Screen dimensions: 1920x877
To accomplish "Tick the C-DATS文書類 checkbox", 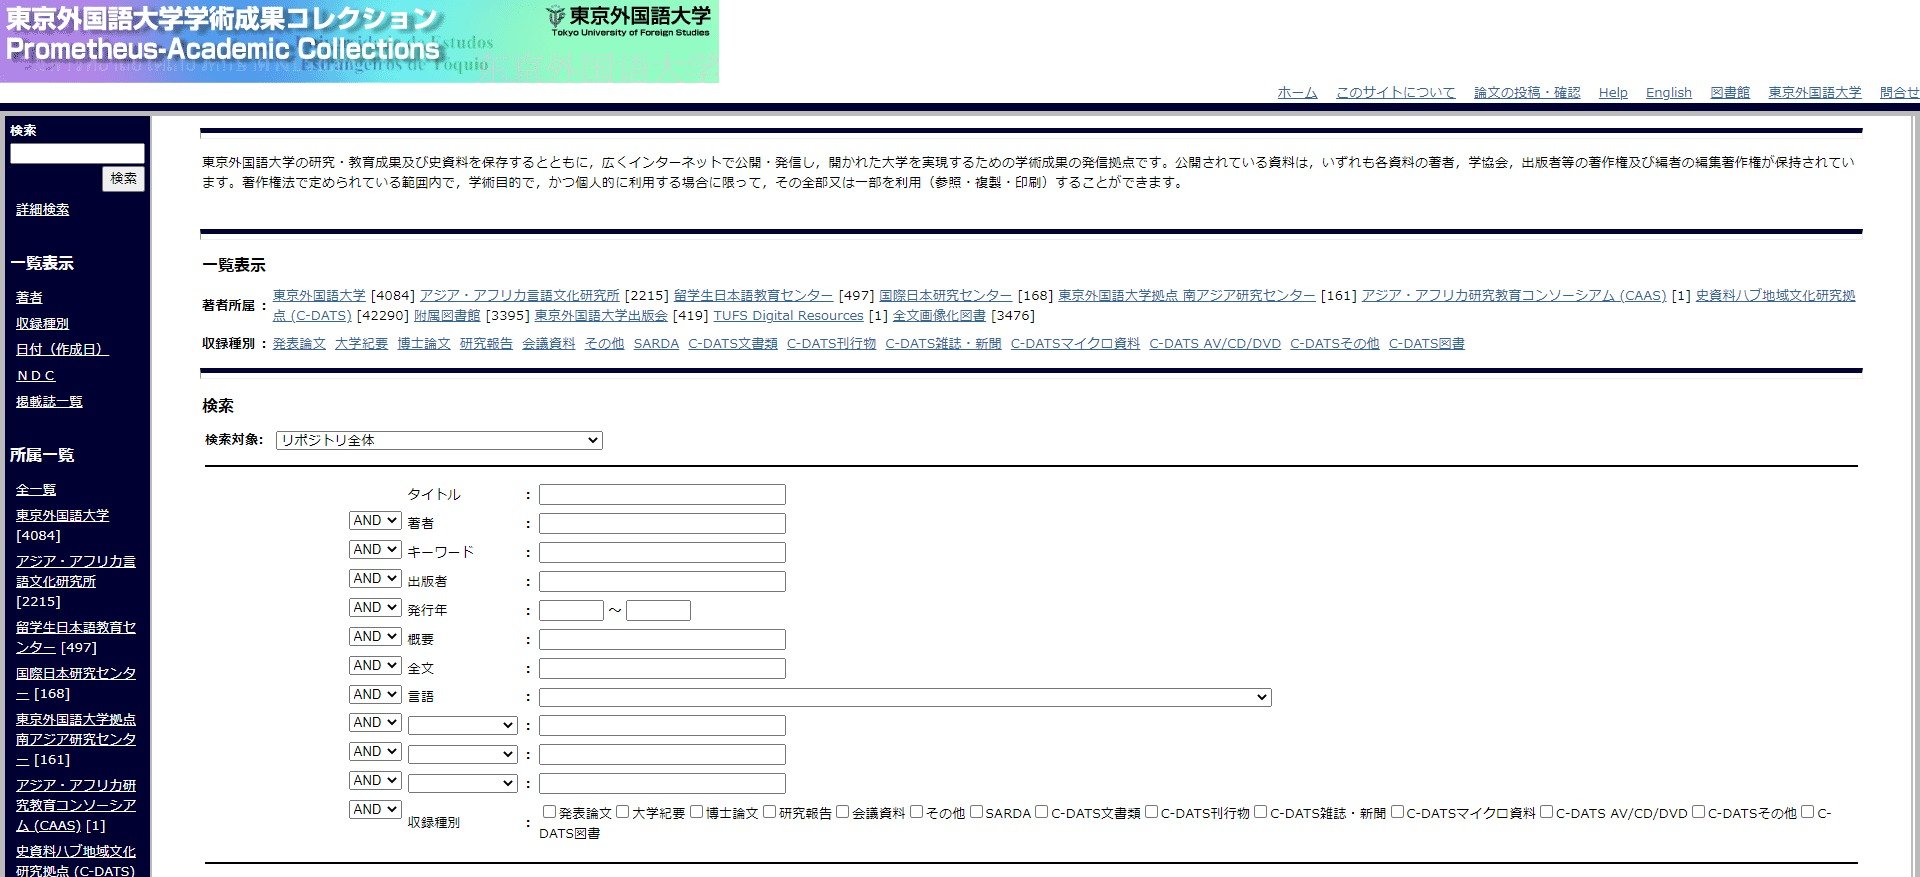I will point(1041,812).
